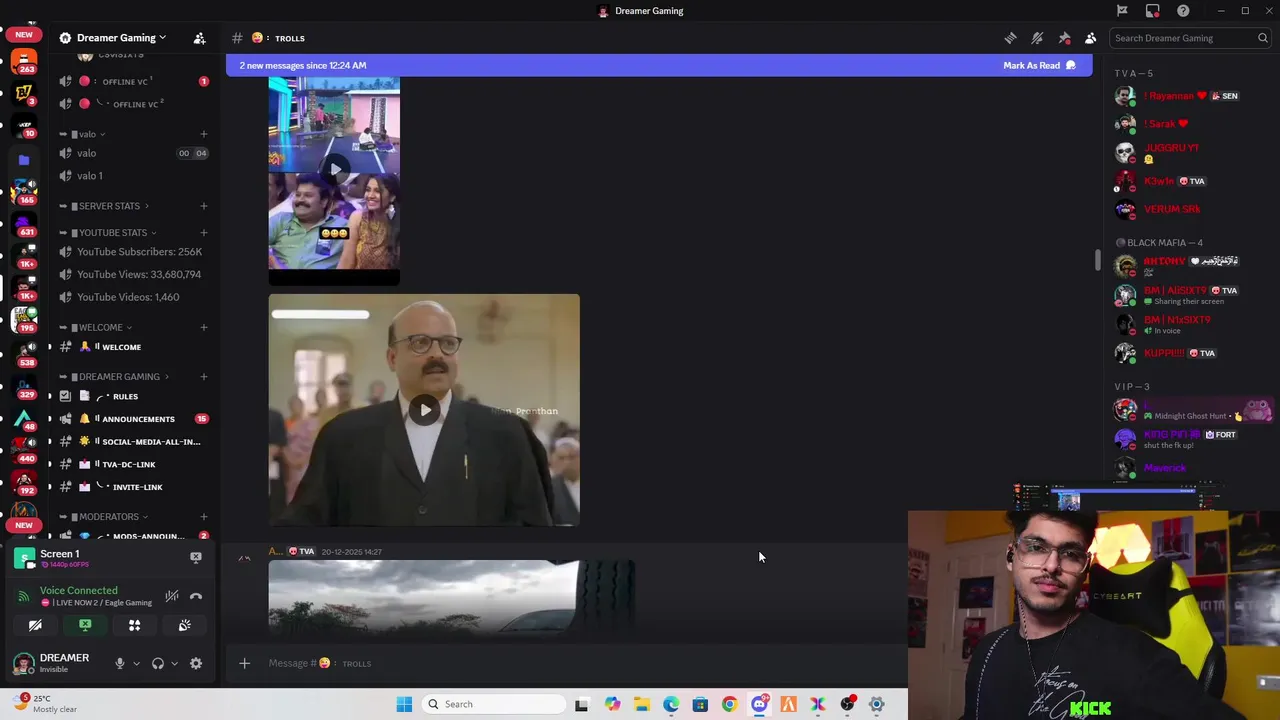Open the INVITE-LINK channel
1280x720 pixels.
[x=134, y=487]
